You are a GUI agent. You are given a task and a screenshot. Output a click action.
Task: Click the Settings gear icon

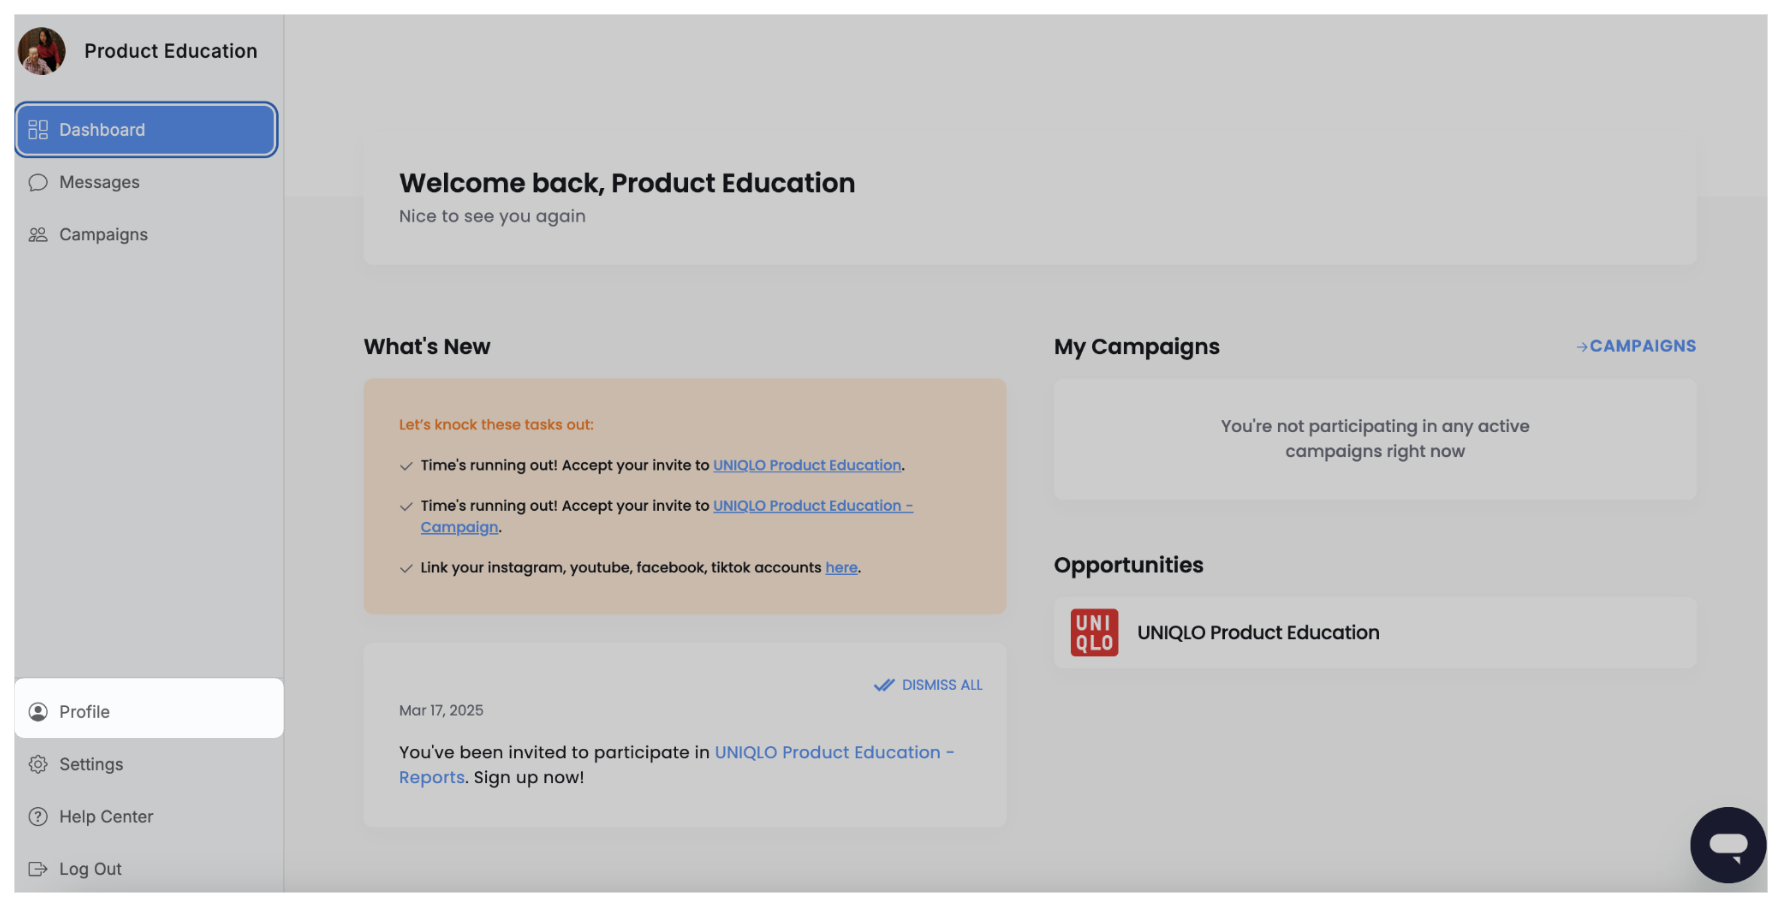[x=38, y=764]
